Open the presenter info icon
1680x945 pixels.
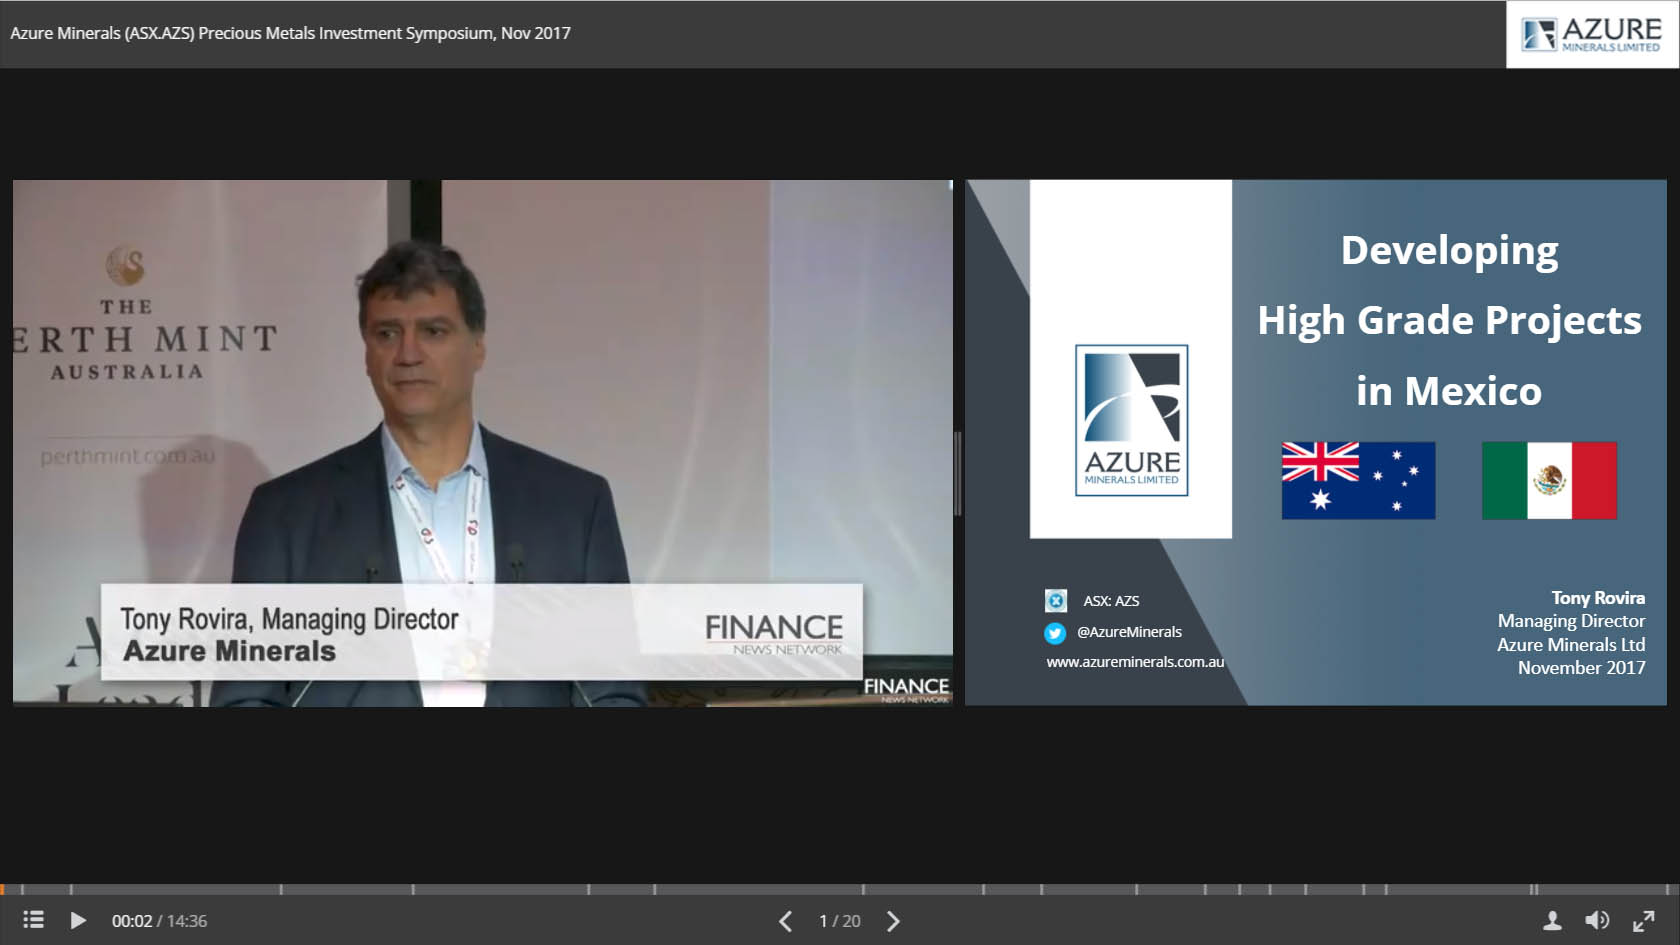tap(1552, 921)
